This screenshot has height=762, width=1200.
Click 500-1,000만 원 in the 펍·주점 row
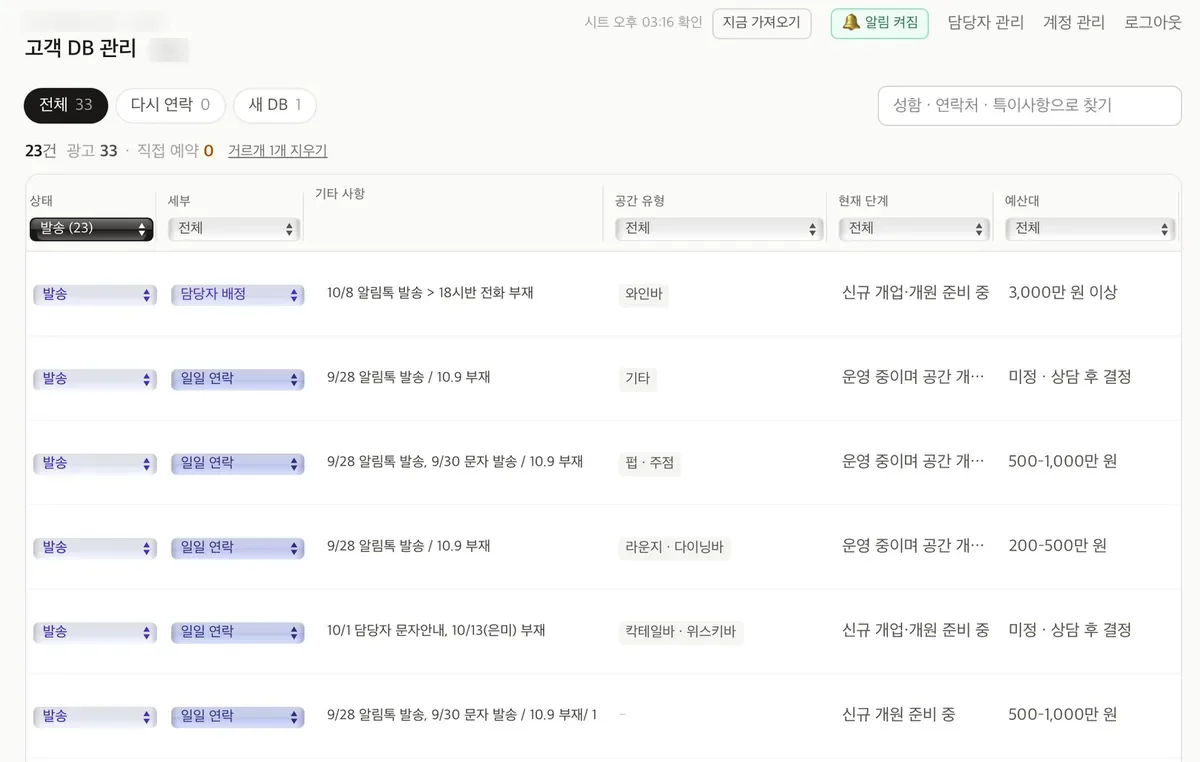(1063, 461)
